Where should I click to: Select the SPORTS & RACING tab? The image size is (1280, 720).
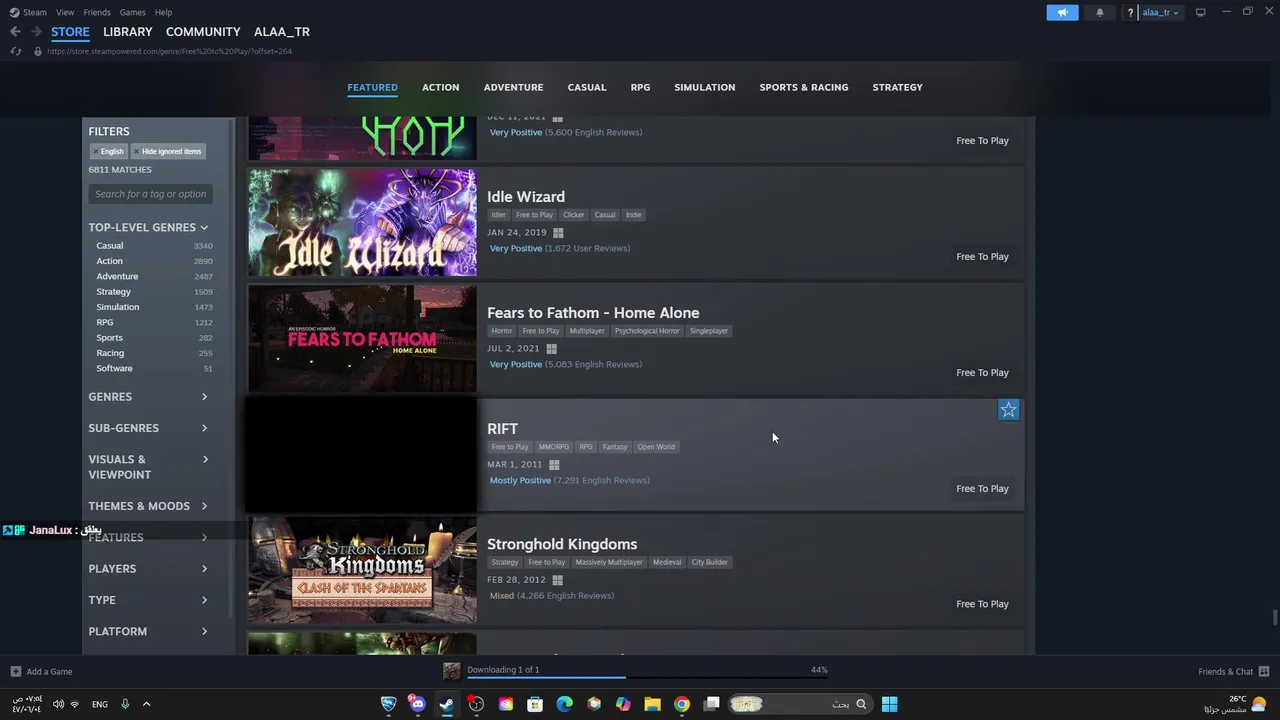point(803,87)
